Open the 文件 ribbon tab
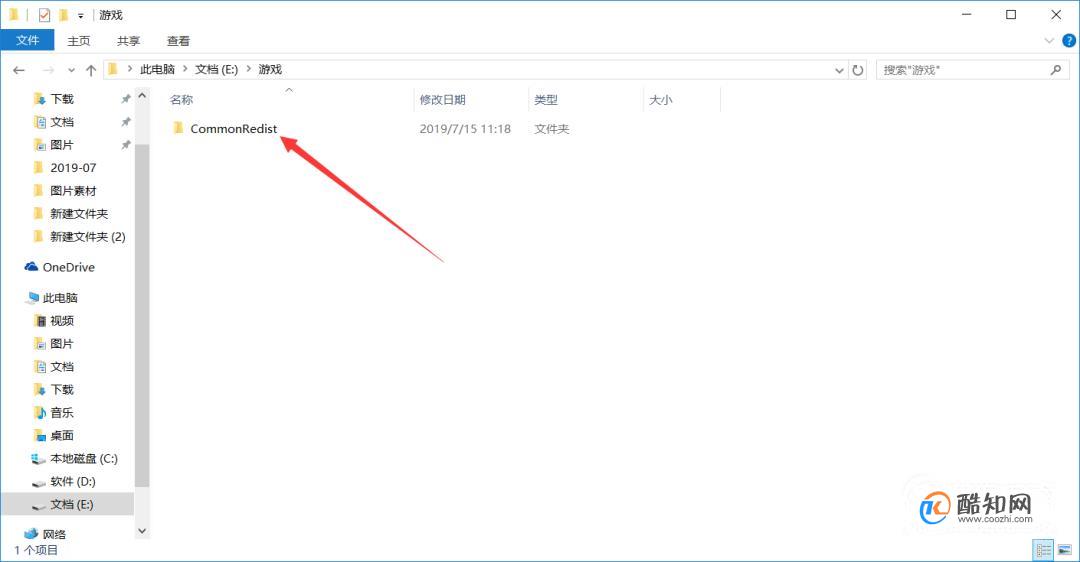Screen dimensions: 1080x562 click(x=28, y=41)
